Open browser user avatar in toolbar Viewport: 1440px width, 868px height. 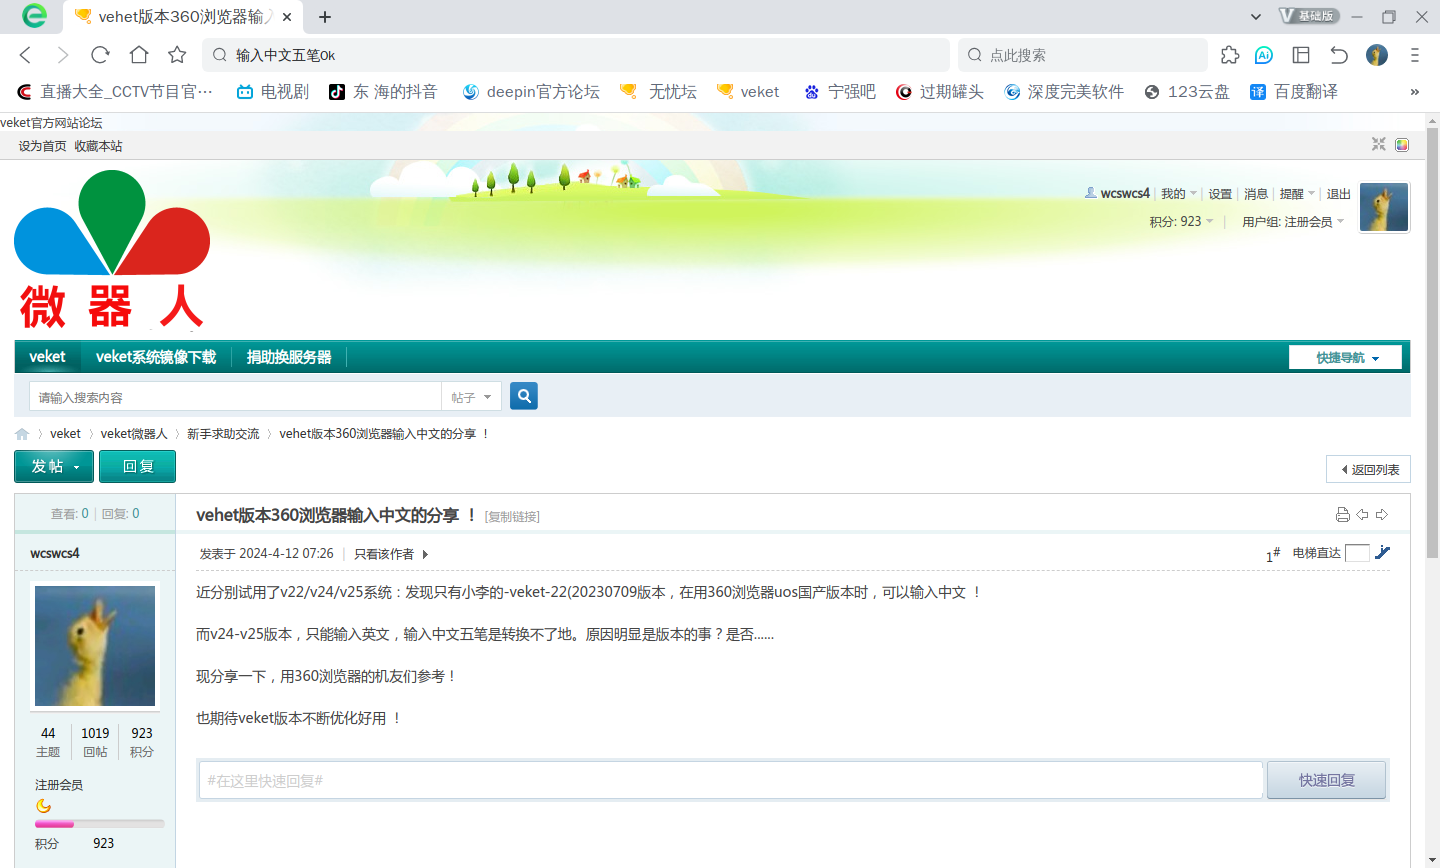click(1377, 55)
